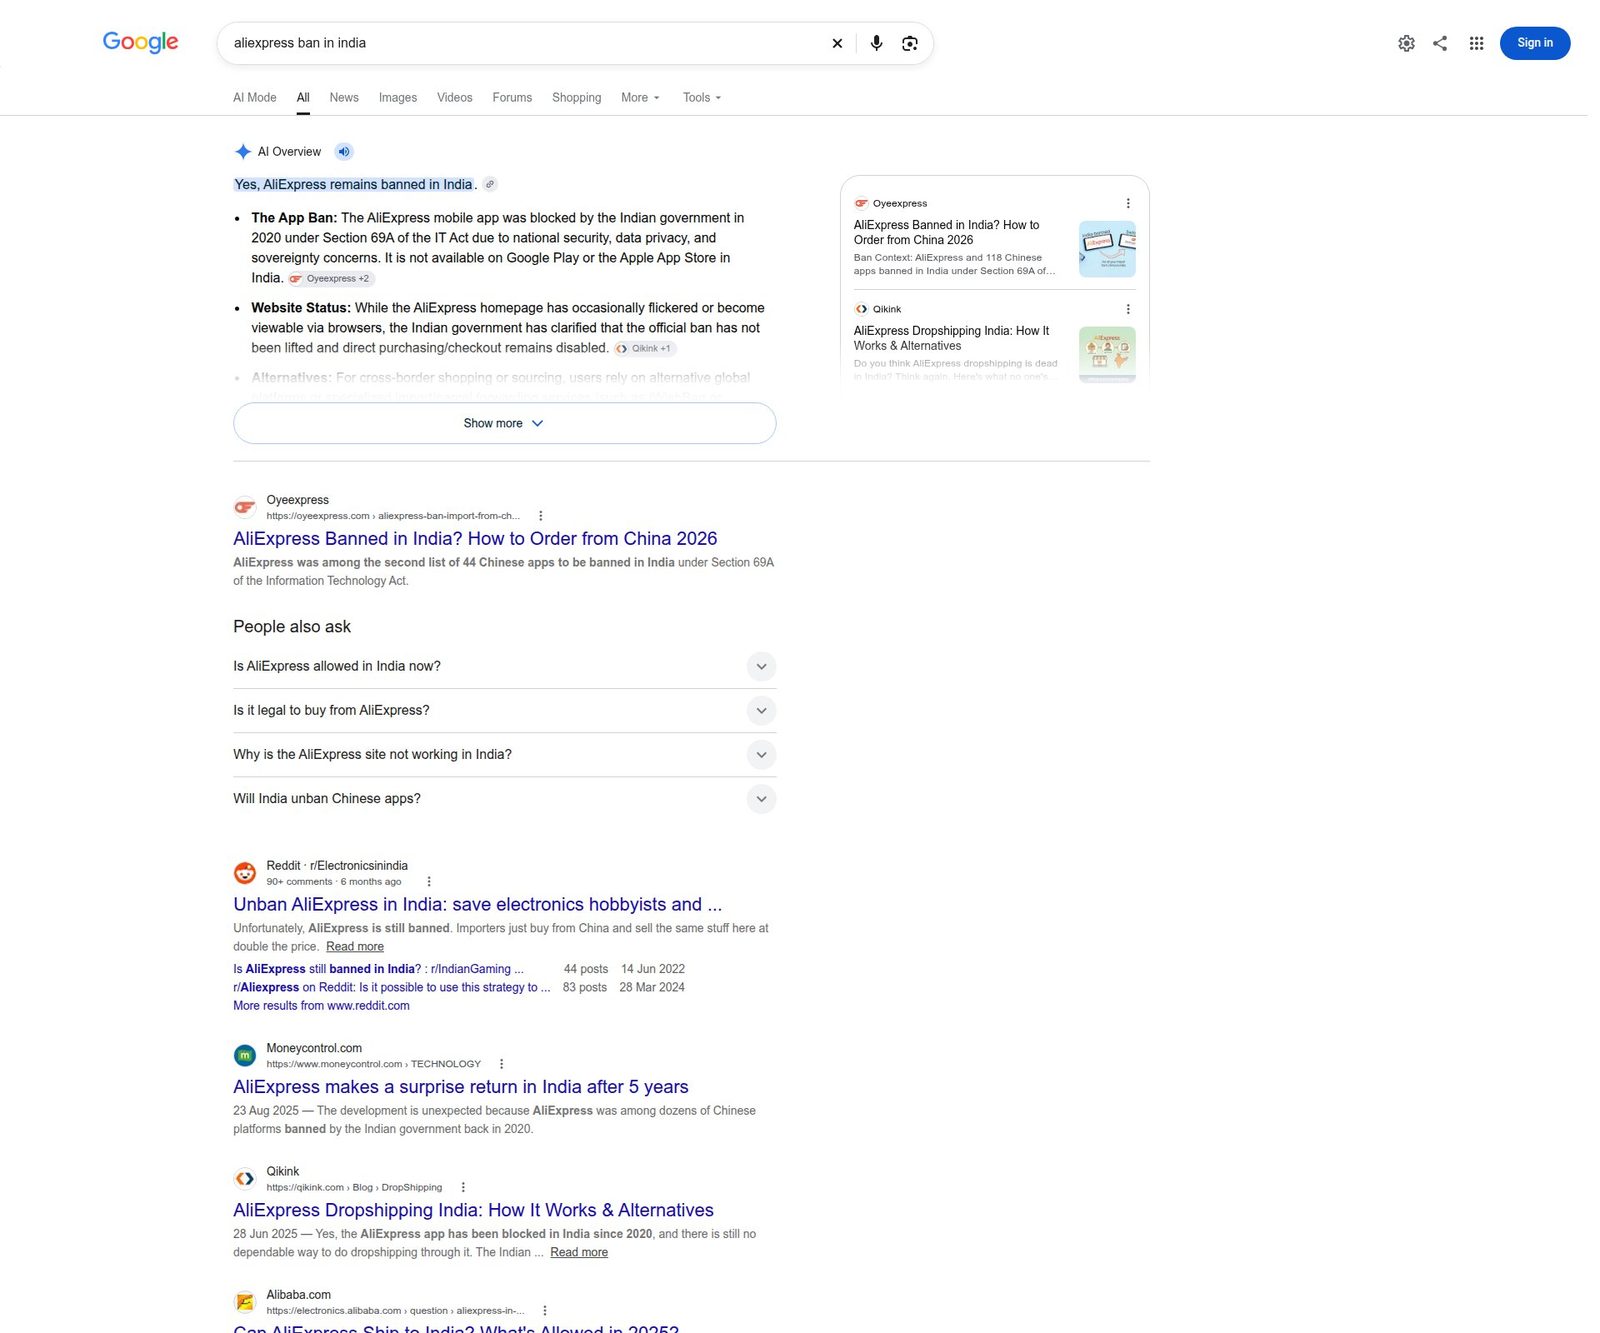Viewport: 1600px width, 1333px height.
Task: Expand 'Will India unban Chinese apps?'
Action: point(504,798)
